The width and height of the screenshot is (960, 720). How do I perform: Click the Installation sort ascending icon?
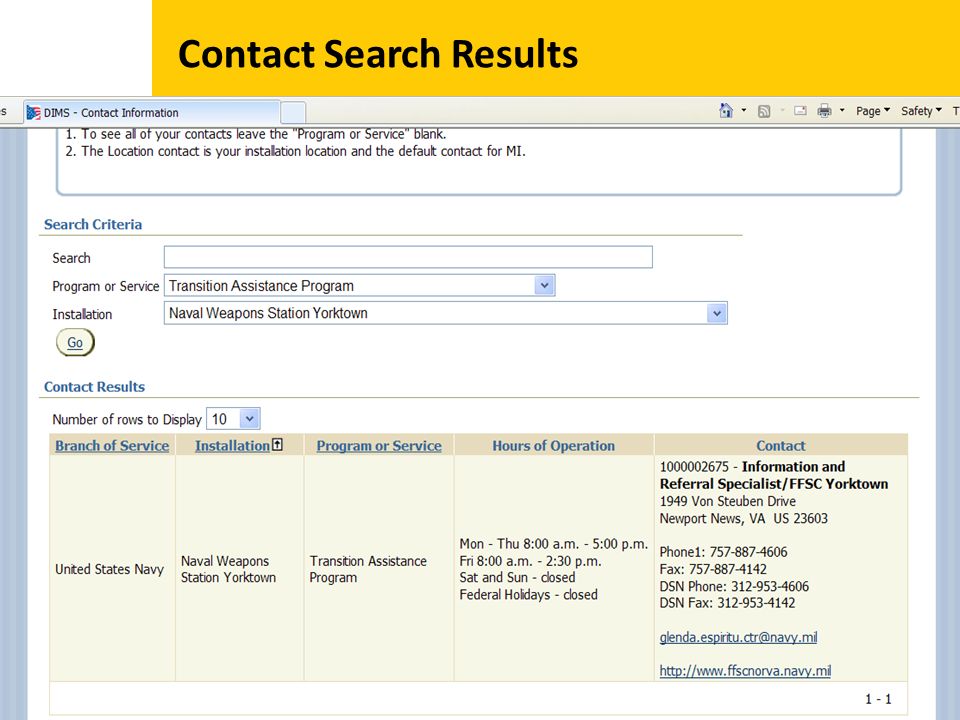(277, 444)
